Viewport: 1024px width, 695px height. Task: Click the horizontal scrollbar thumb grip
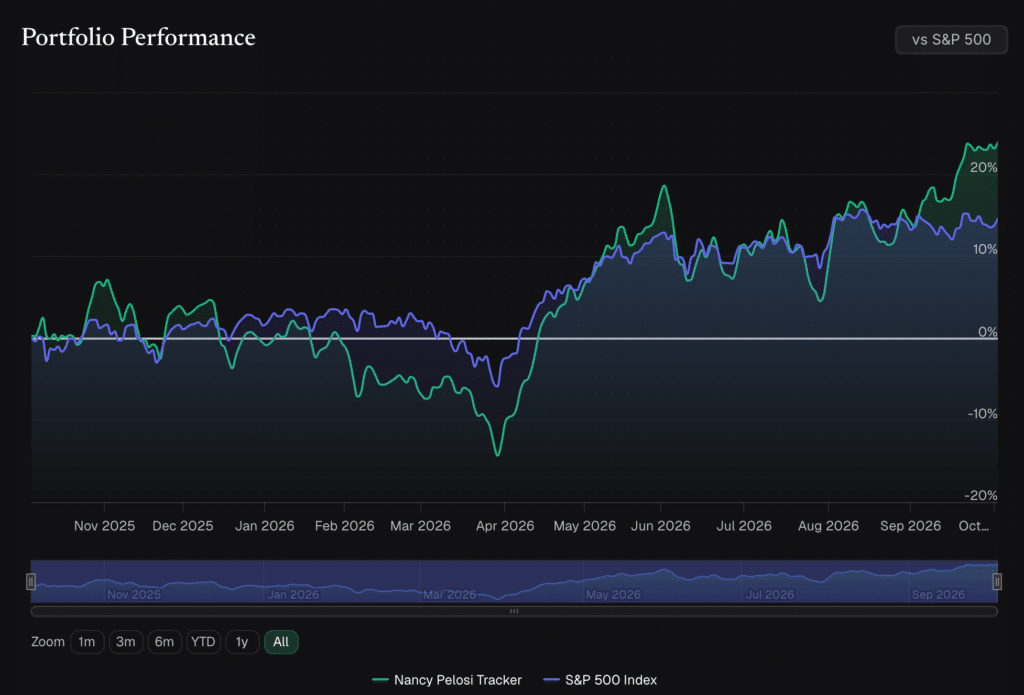[x=514, y=611]
